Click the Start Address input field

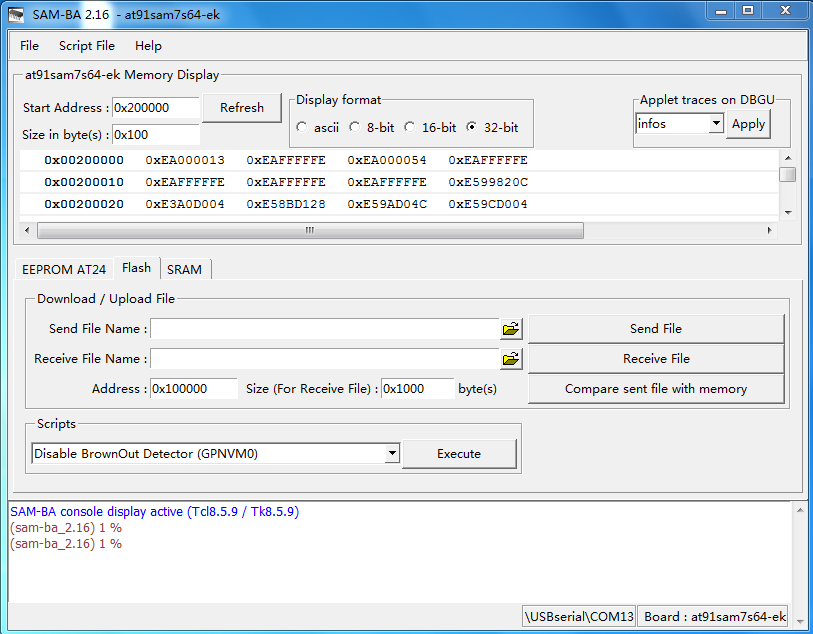156,108
